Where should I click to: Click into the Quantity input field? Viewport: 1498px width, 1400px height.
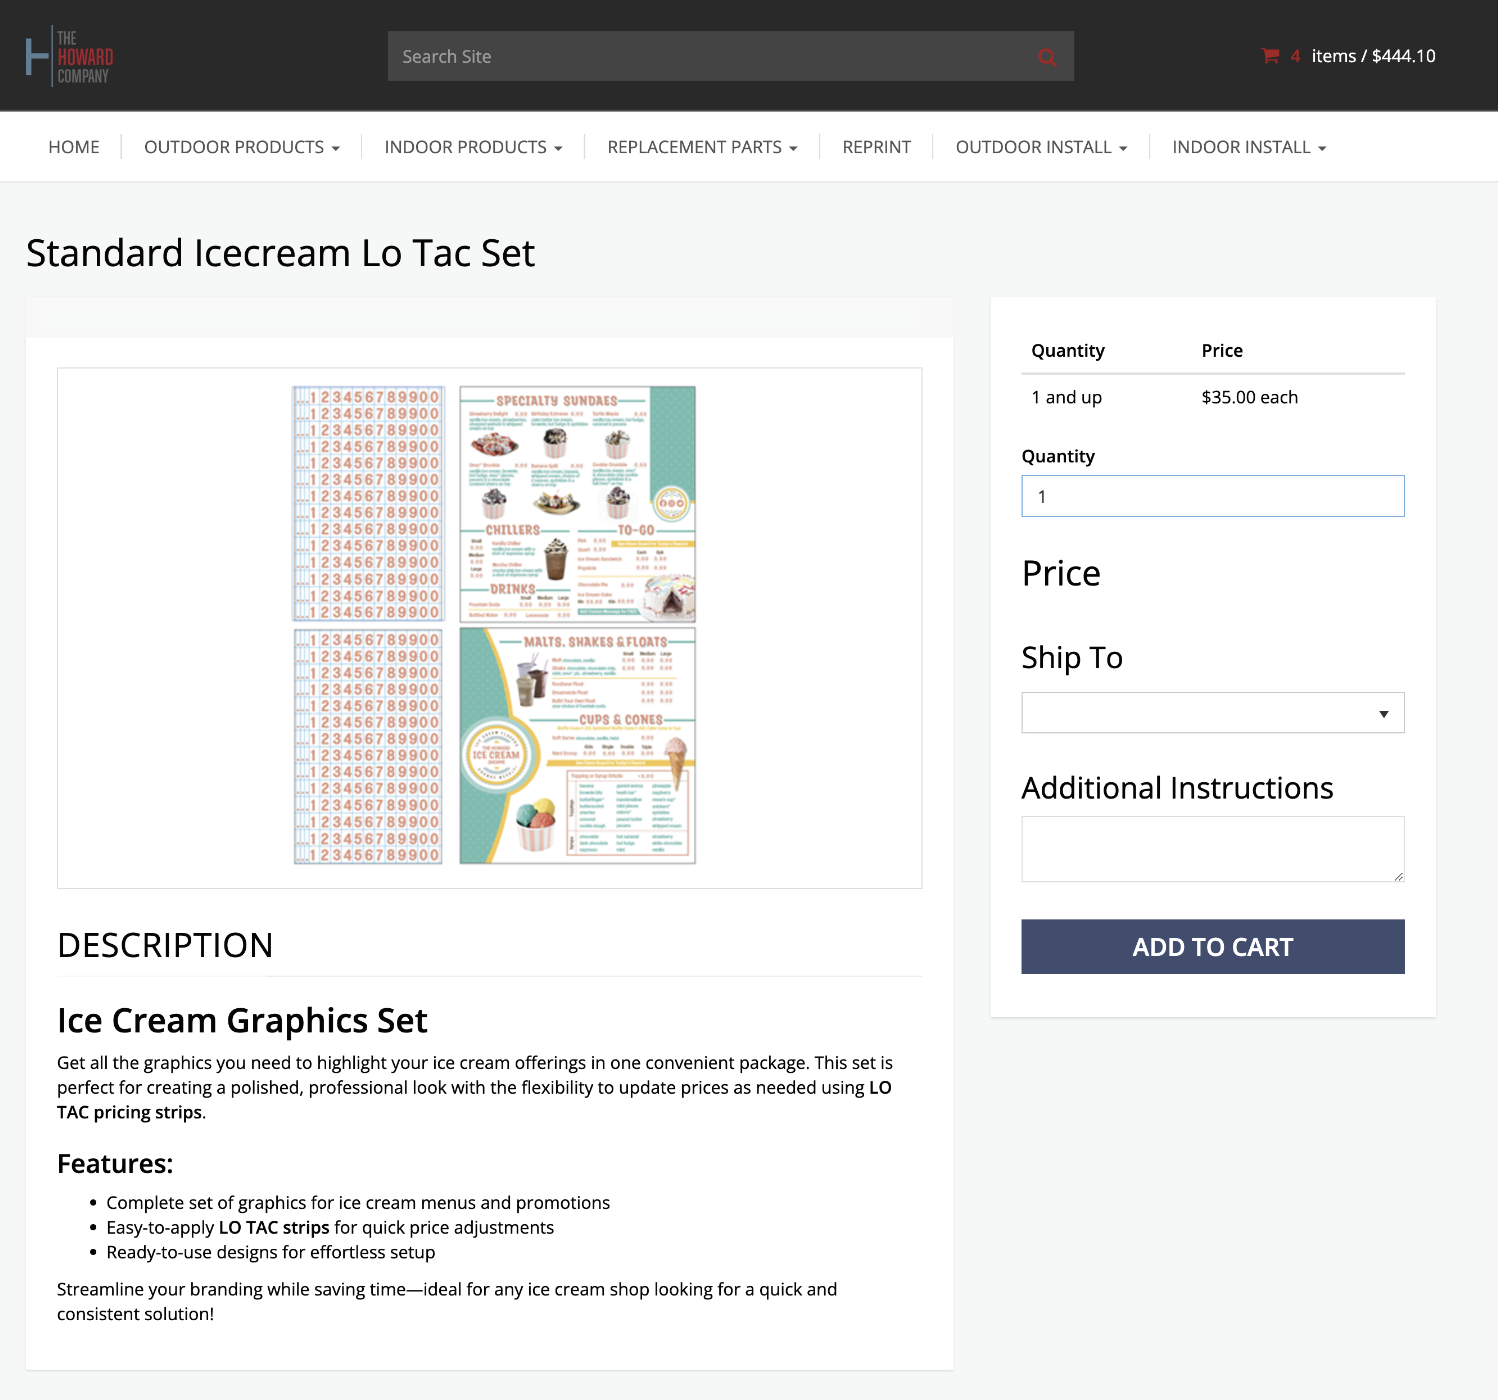(x=1212, y=496)
